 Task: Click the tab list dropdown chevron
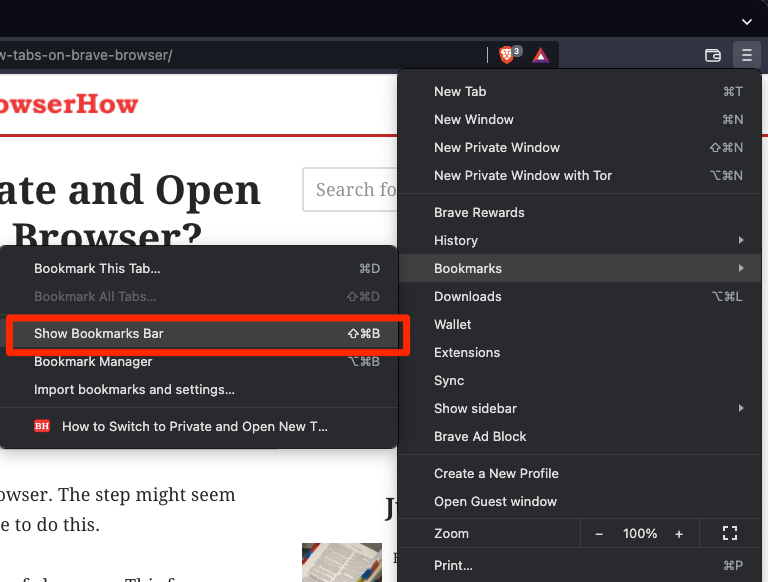click(746, 21)
